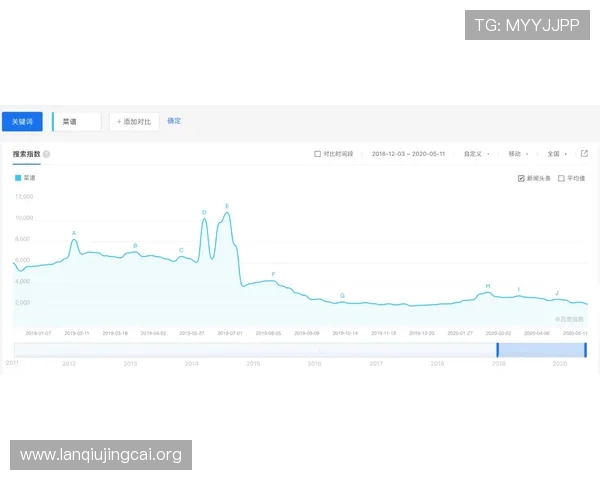Click the +添加对比 button
The width and height of the screenshot is (600, 480).
pyautogui.click(x=134, y=122)
